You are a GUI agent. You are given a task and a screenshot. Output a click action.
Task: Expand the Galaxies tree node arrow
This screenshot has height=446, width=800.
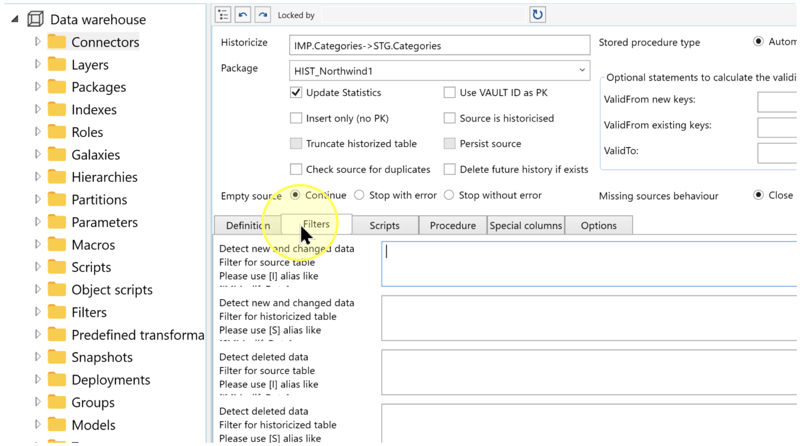click(37, 154)
